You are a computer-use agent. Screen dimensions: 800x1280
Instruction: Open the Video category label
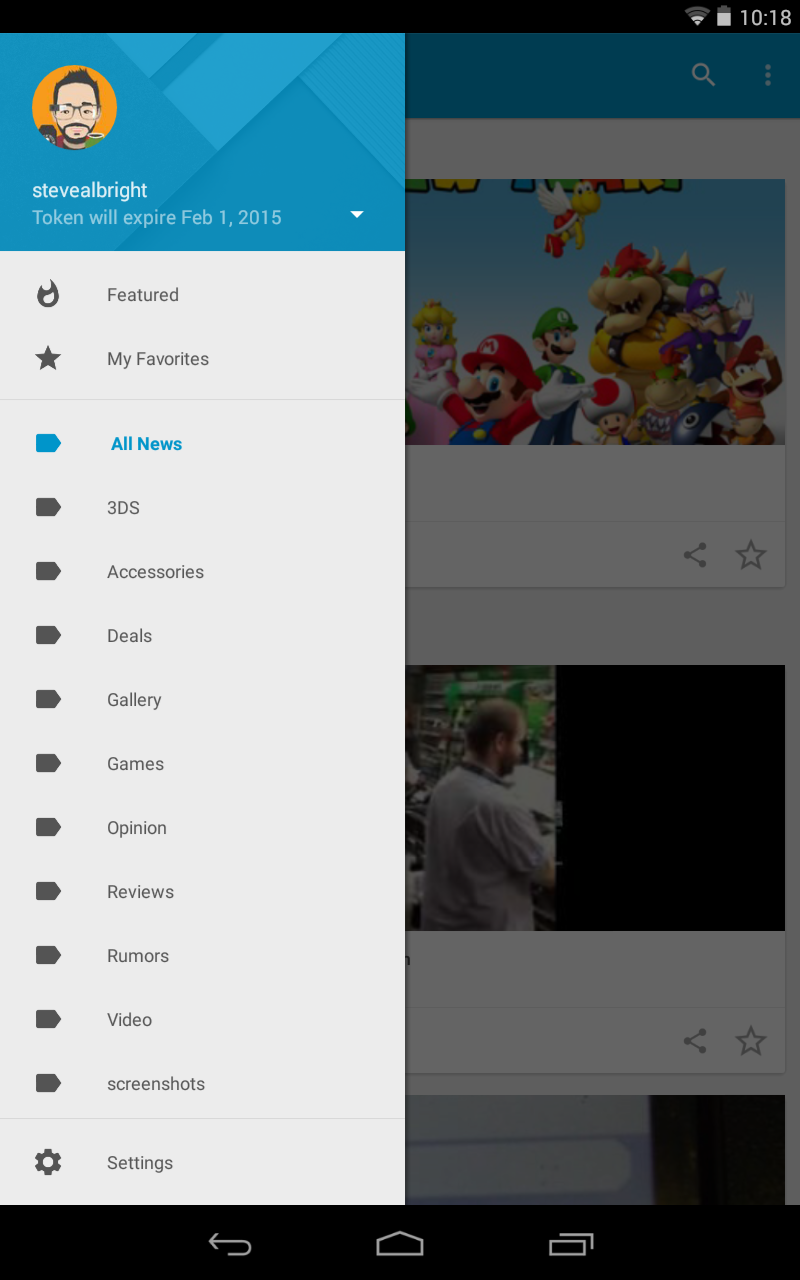tap(130, 1020)
